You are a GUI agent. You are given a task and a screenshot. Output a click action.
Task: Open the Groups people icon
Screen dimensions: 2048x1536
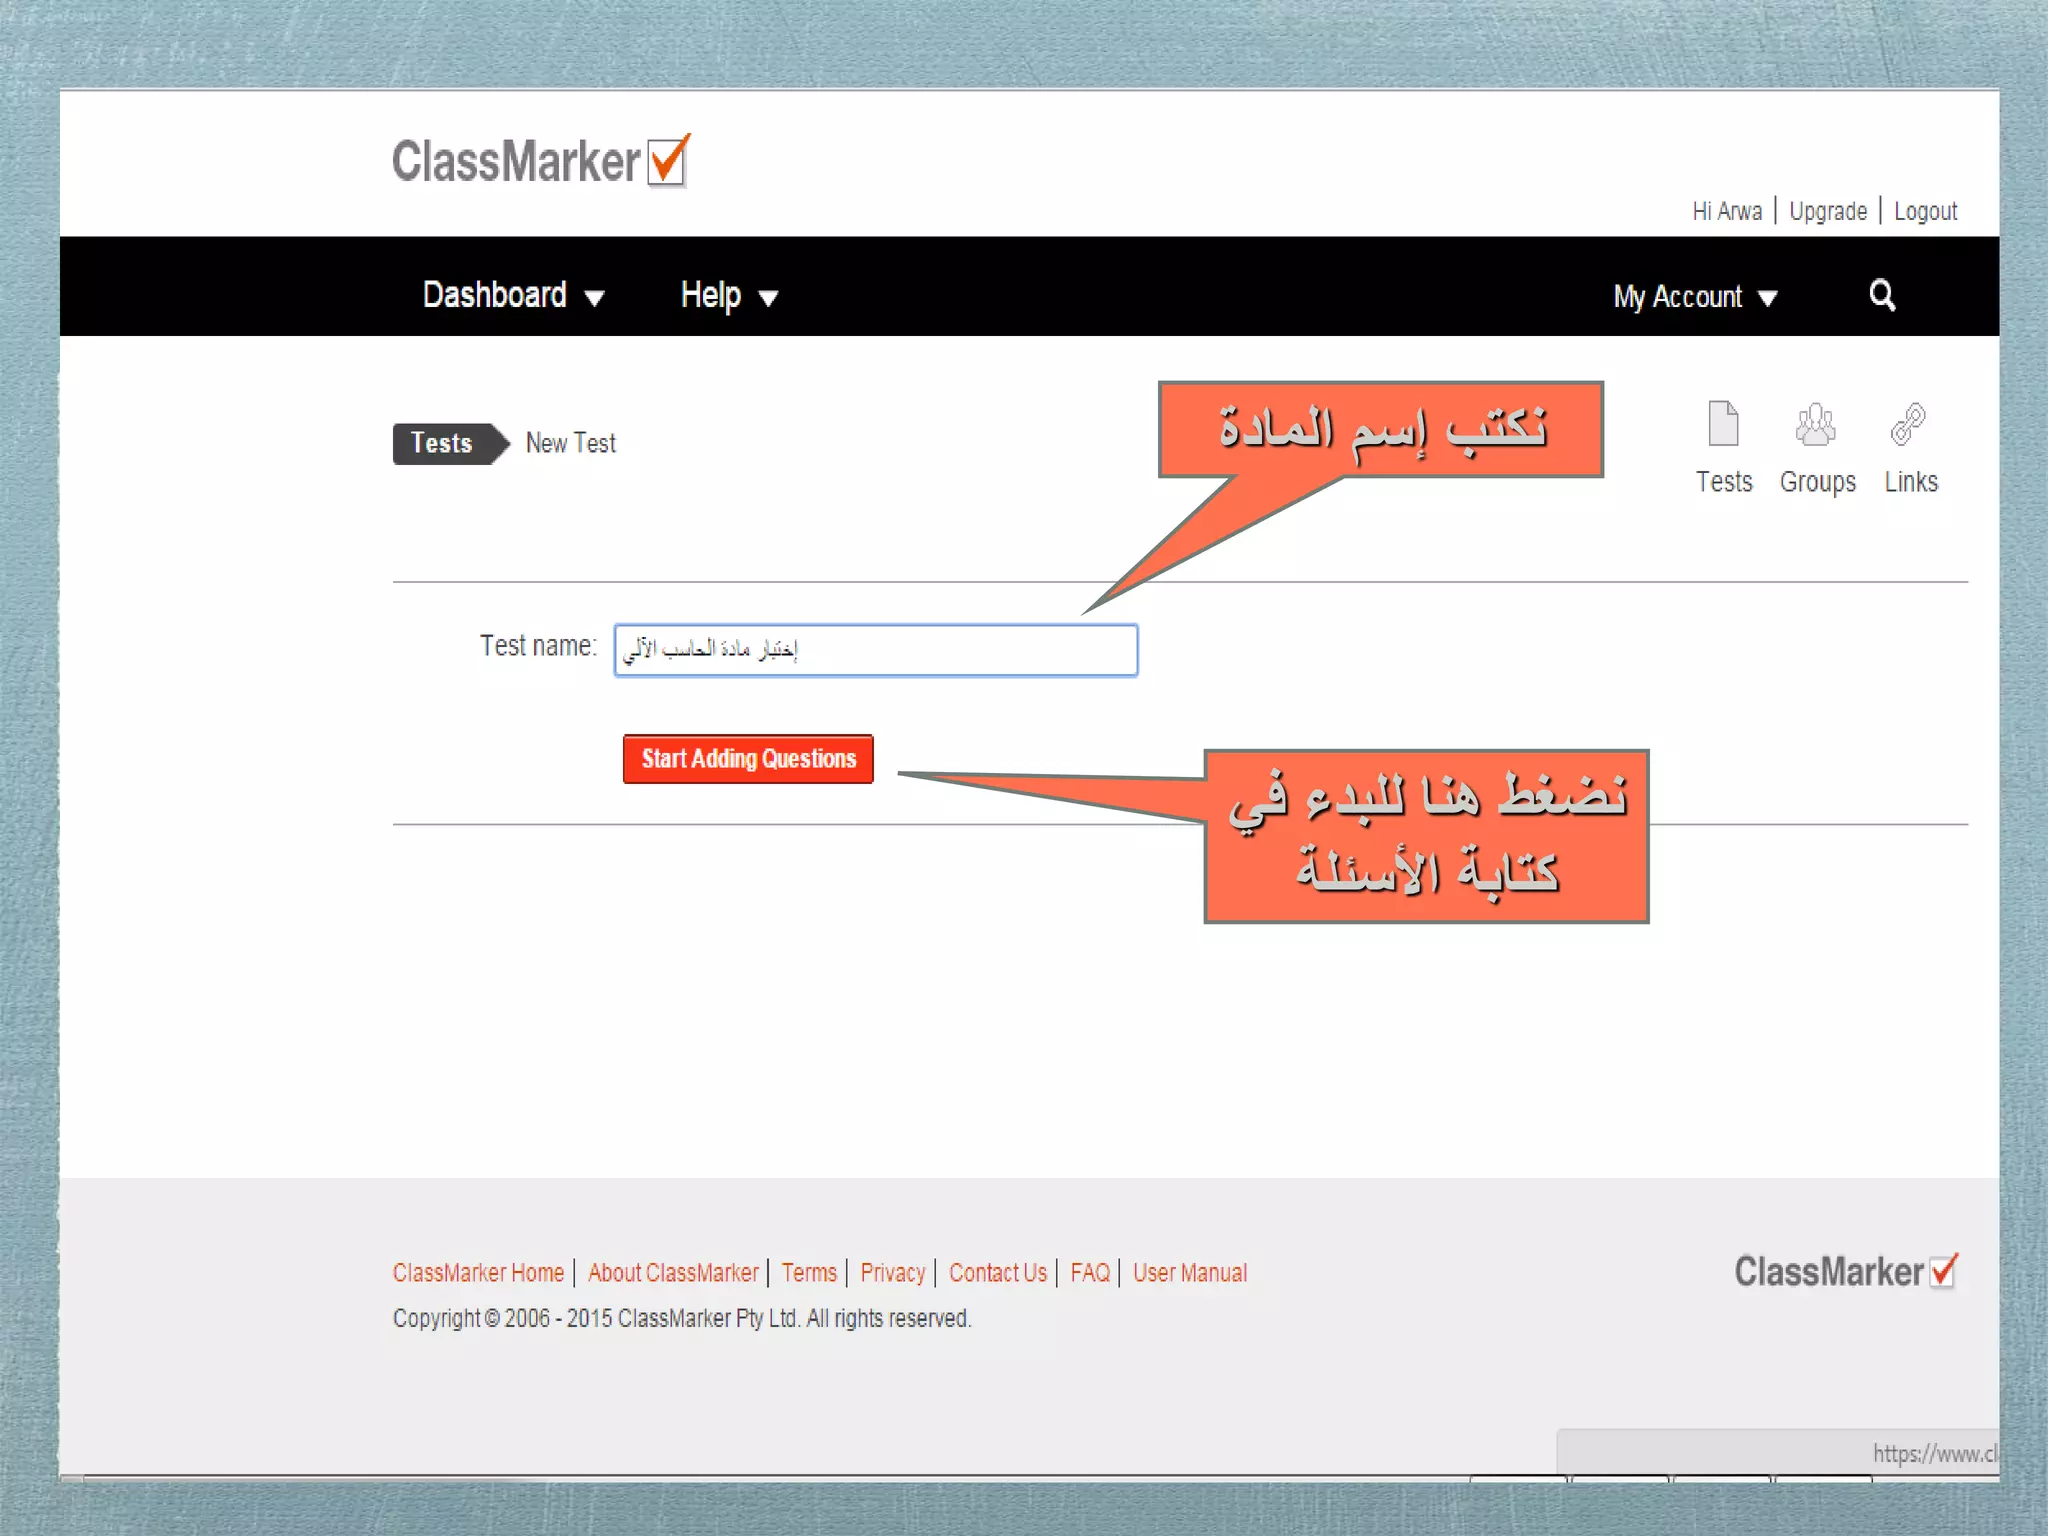1816,427
